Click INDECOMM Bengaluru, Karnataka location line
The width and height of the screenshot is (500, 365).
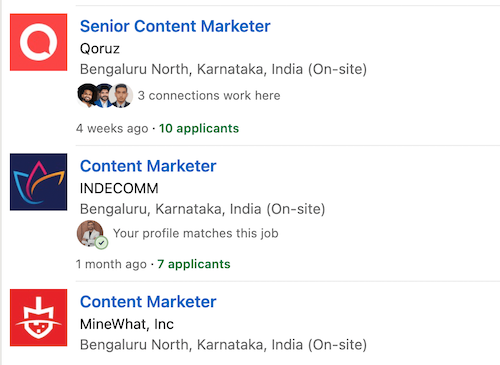(x=202, y=209)
